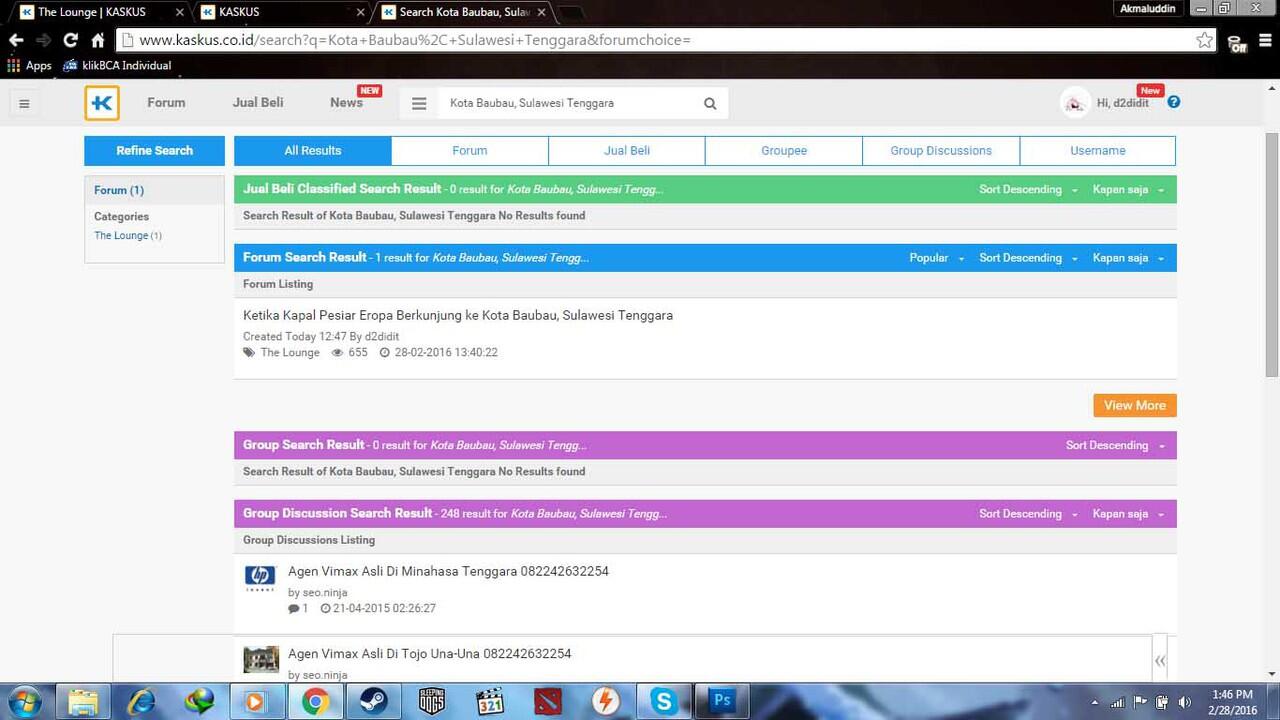
Task: Open the hamburger sidebar menu on the left
Action: click(25, 103)
